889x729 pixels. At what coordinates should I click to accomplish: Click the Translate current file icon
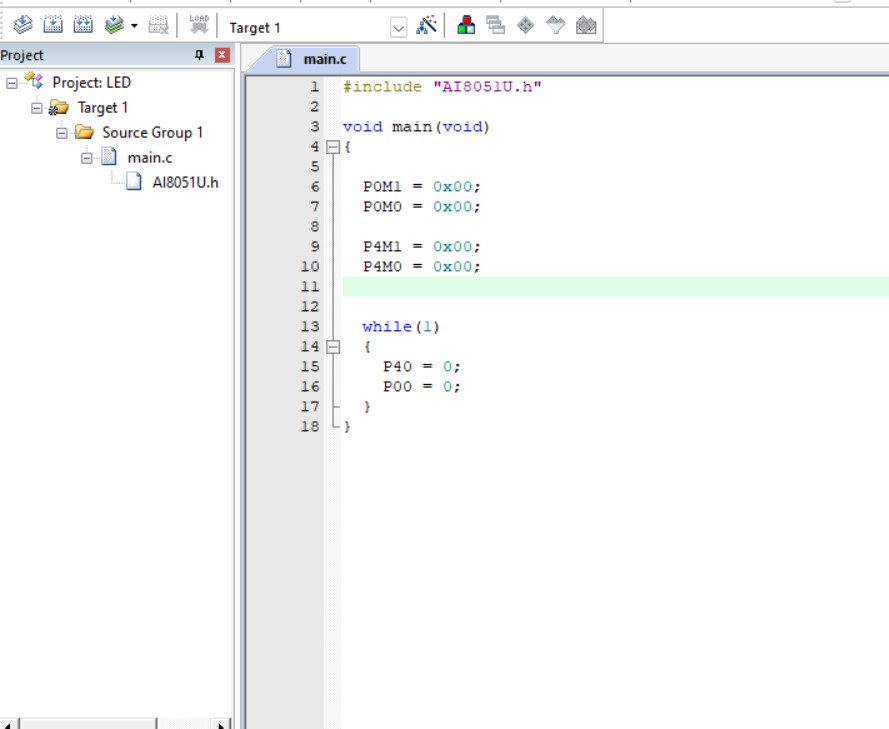(23, 25)
